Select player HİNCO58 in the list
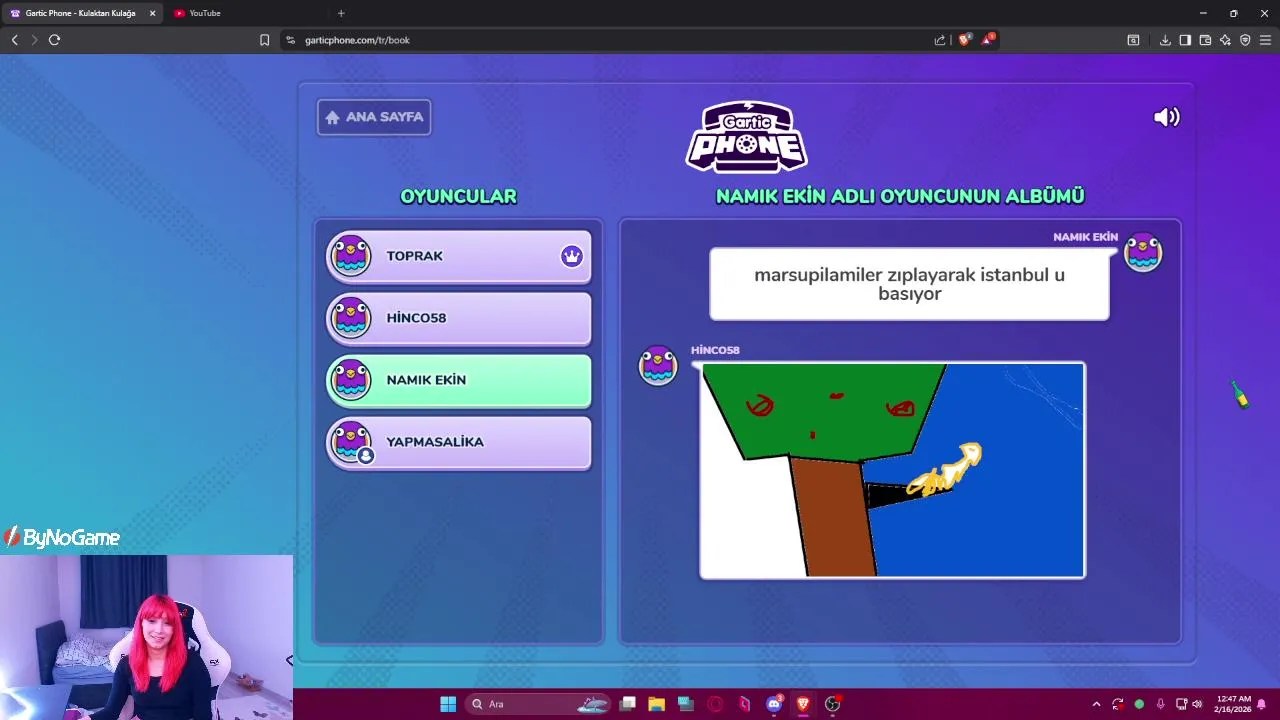 click(459, 318)
